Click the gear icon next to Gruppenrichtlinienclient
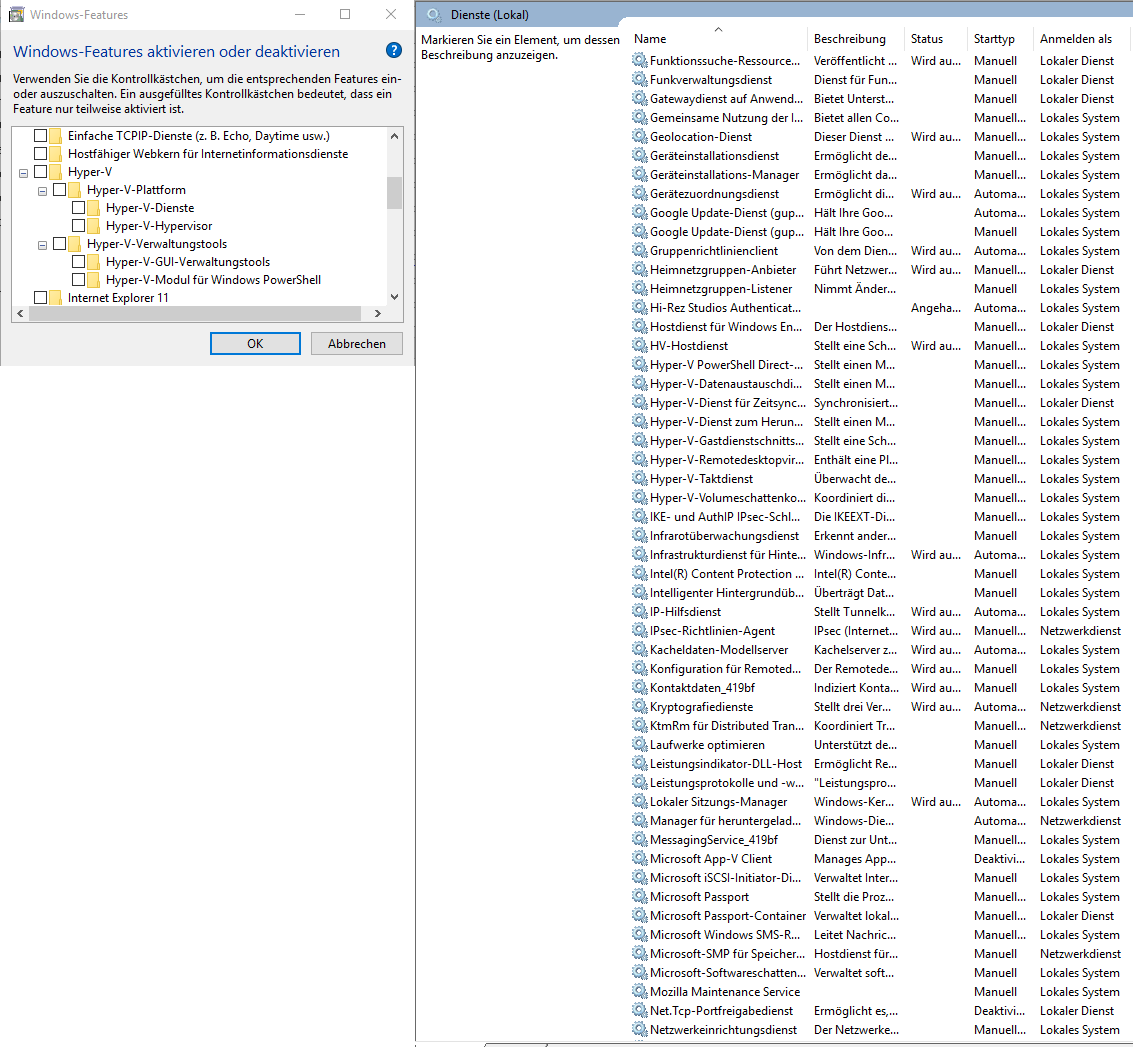Image resolution: width=1133 pixels, height=1047 pixels. pos(639,250)
